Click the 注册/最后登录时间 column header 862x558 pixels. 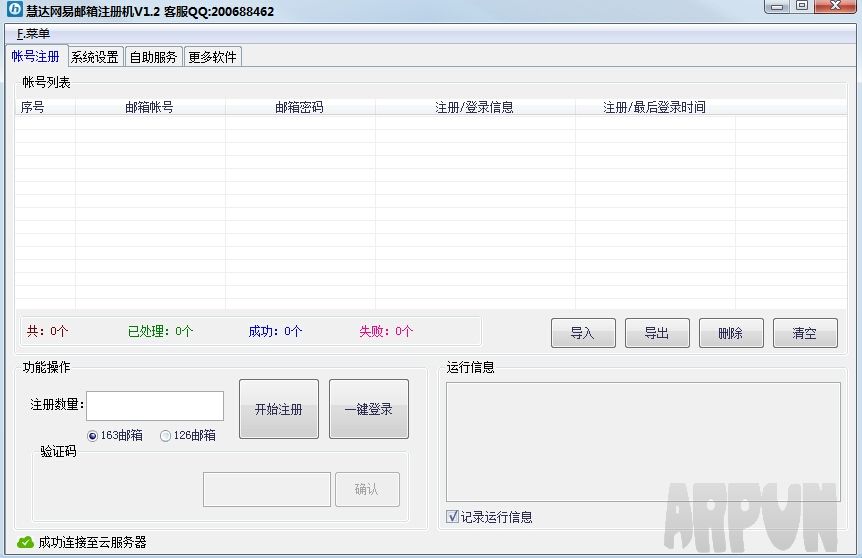[x=655, y=107]
